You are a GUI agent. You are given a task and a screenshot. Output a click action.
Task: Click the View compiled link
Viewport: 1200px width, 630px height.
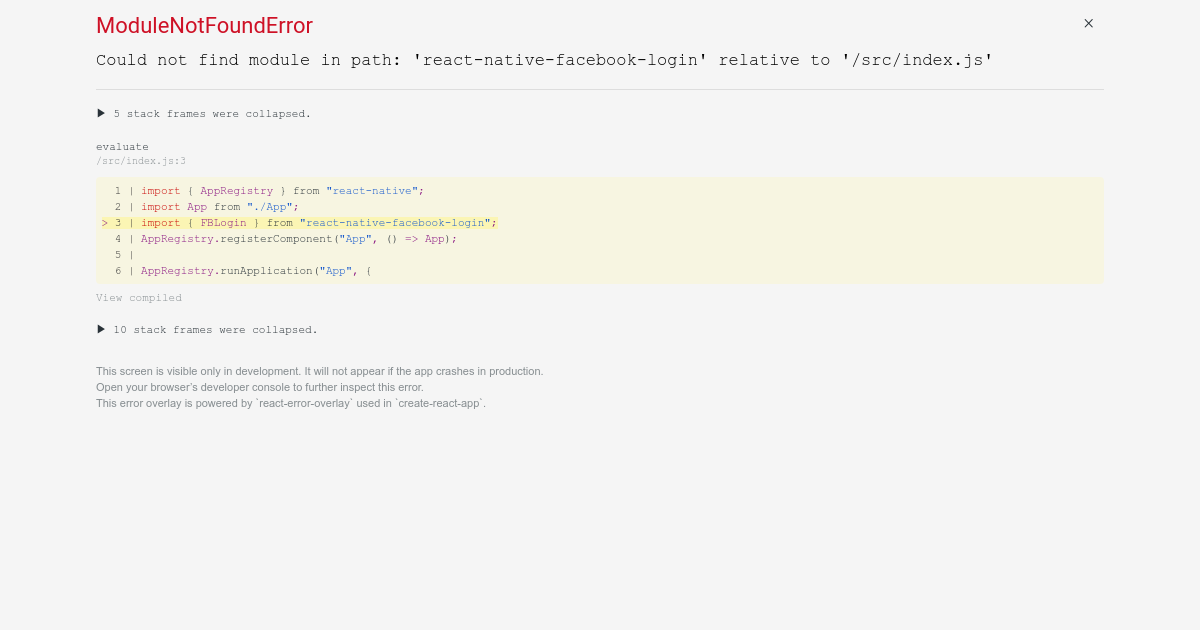pos(139,298)
